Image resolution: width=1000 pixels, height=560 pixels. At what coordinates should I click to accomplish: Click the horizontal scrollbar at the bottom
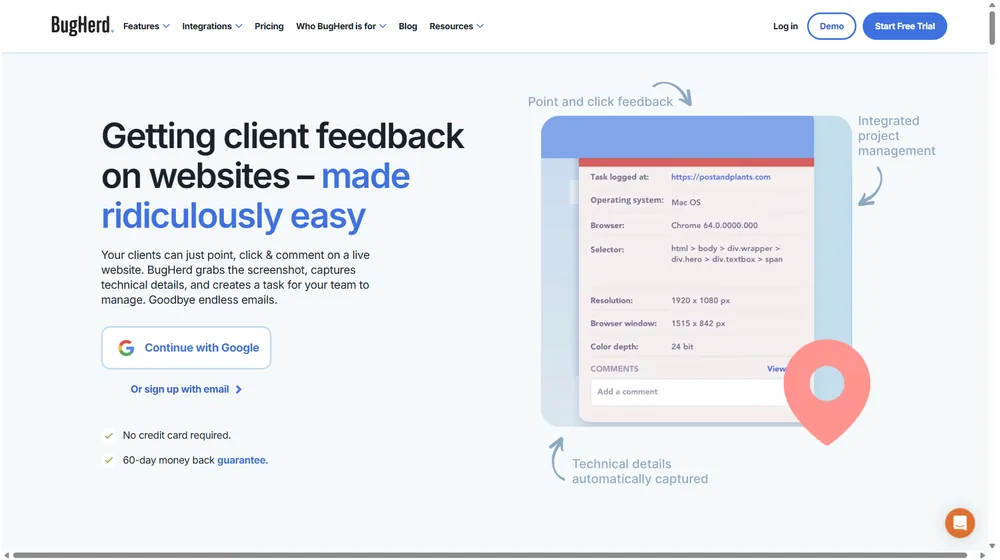pyautogui.click(x=490, y=555)
